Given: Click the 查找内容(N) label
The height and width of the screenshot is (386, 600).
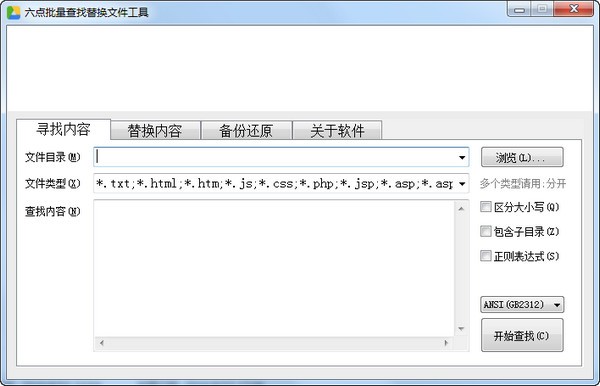Looking at the screenshot, I should 53,211.
